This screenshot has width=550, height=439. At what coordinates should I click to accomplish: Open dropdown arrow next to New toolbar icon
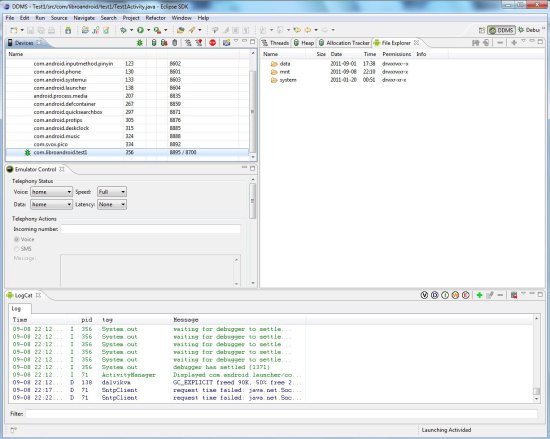pos(22,30)
